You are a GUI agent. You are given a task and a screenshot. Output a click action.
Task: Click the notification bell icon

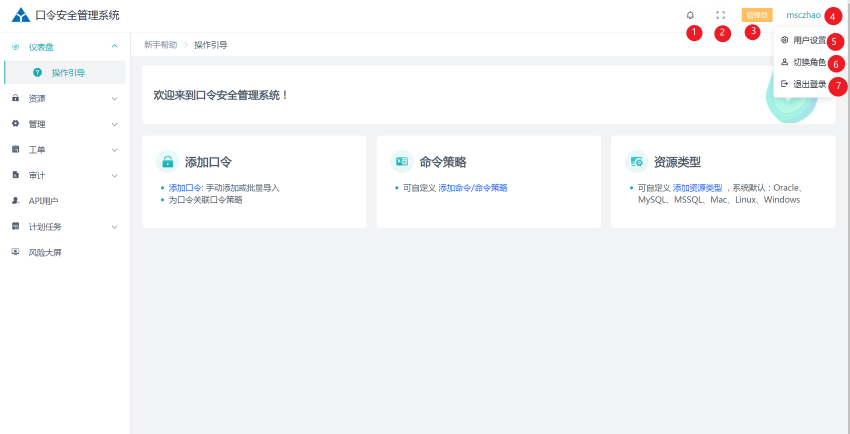[x=690, y=15]
